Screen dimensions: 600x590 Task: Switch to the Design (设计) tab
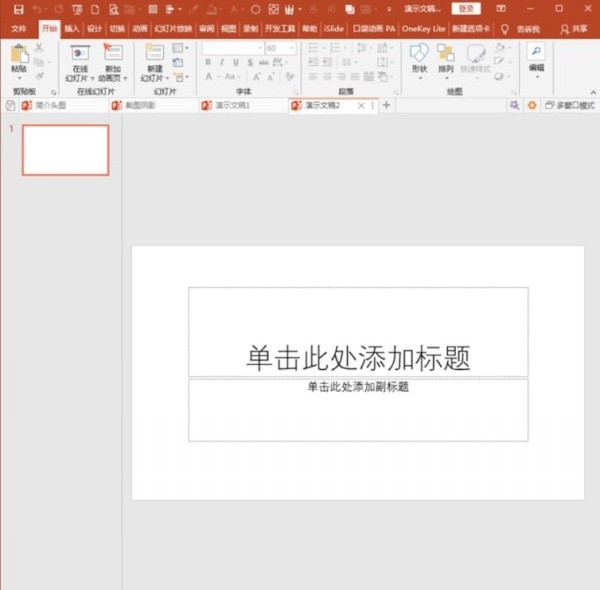point(94,29)
